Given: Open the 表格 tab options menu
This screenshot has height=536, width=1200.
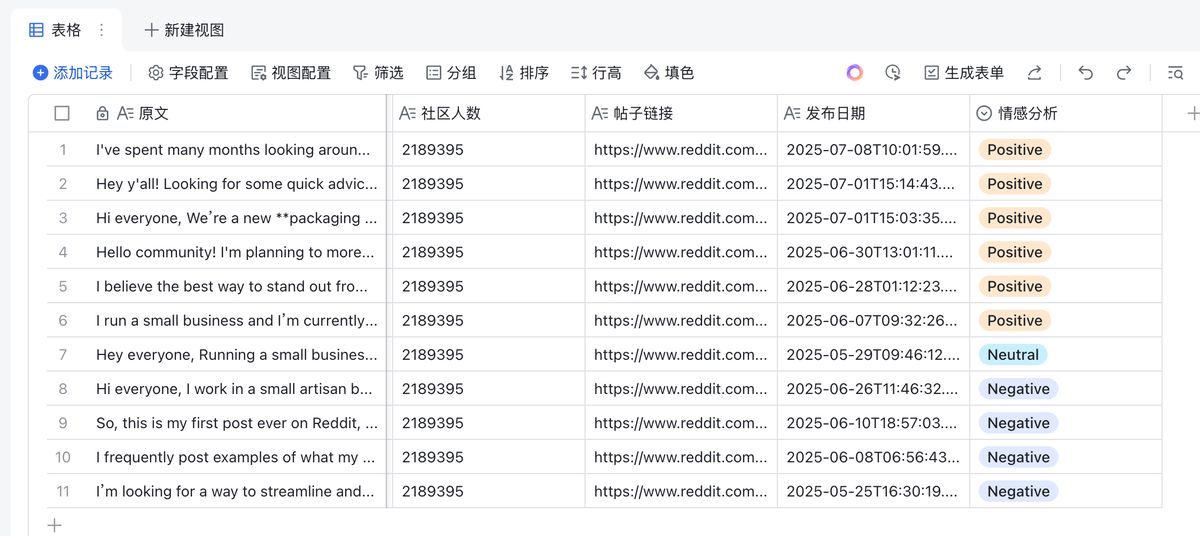Looking at the screenshot, I should [101, 30].
